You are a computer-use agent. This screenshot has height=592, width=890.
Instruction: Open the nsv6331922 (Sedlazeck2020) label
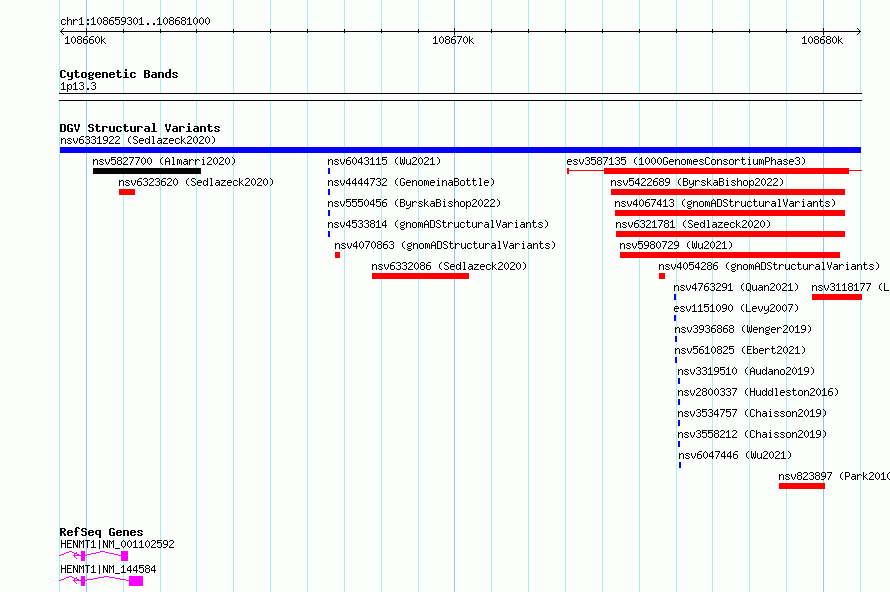pyautogui.click(x=138, y=140)
